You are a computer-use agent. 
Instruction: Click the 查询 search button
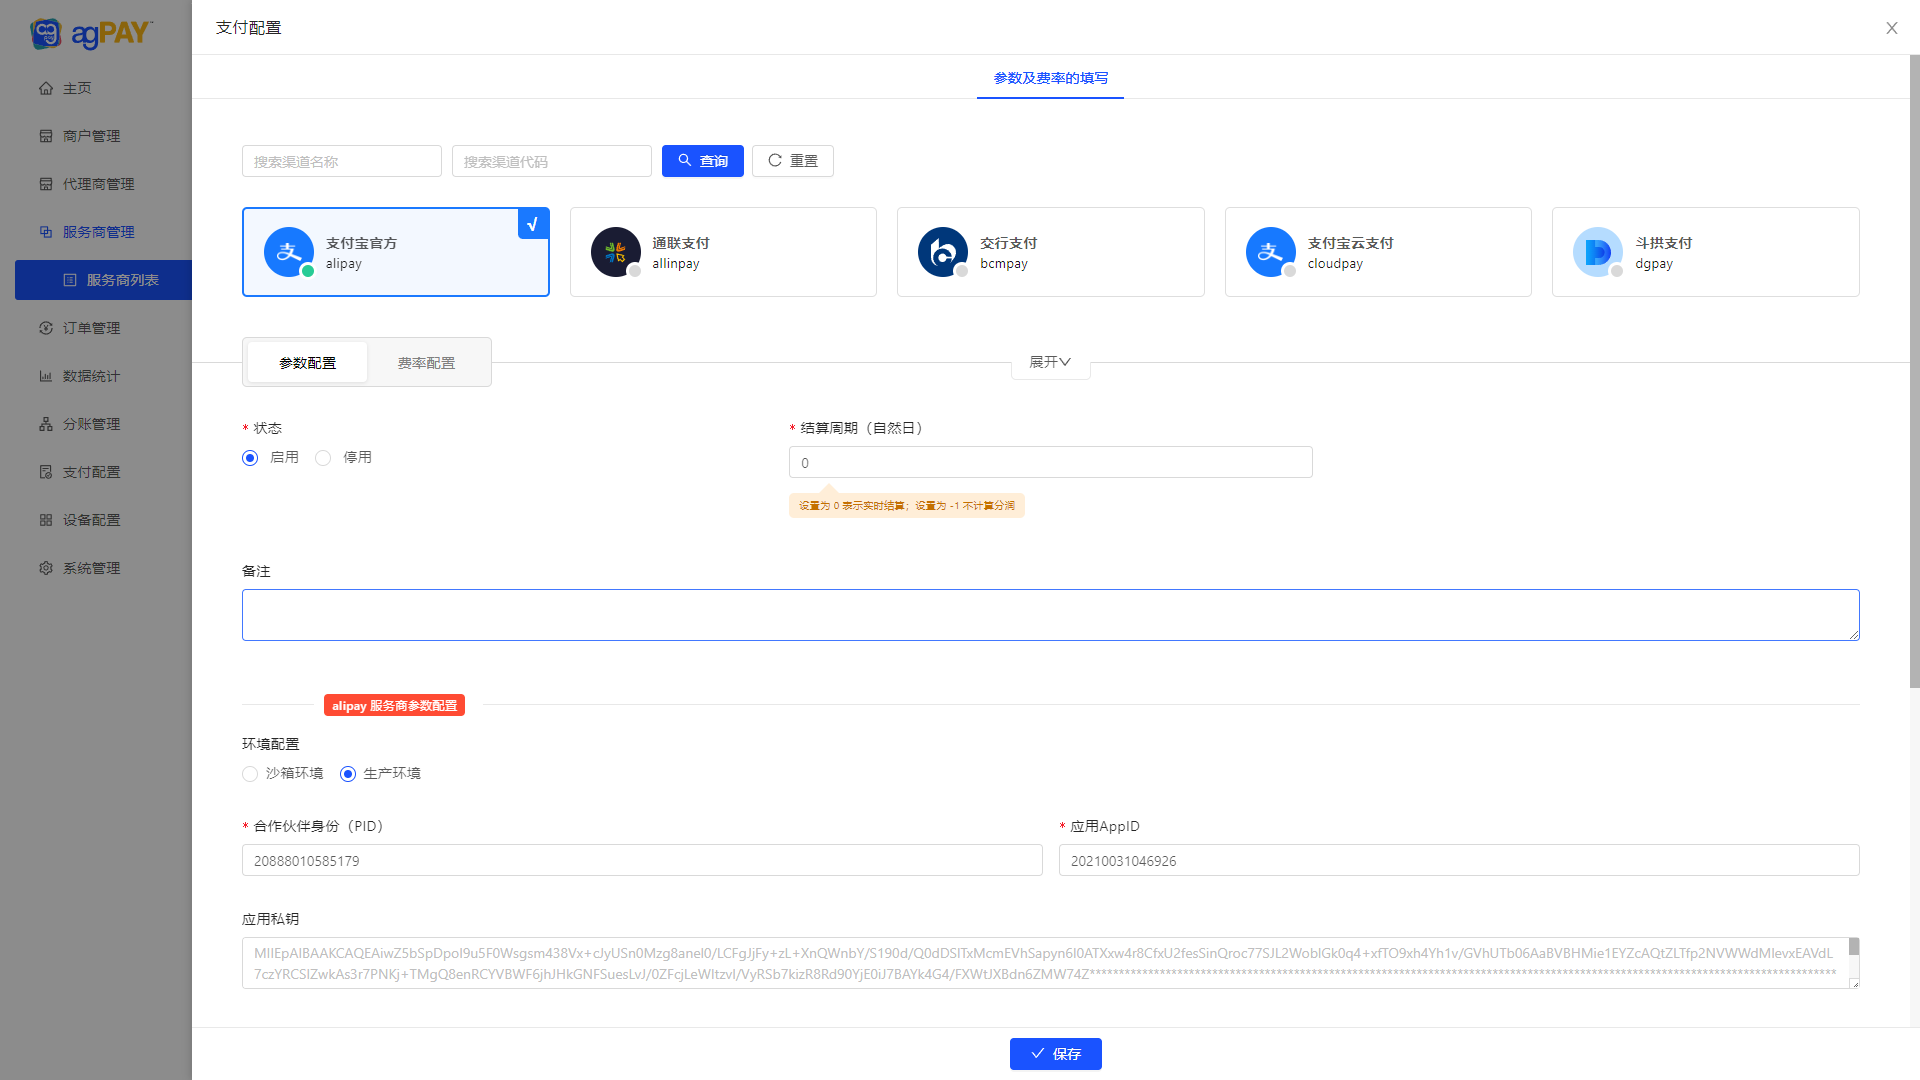702,161
